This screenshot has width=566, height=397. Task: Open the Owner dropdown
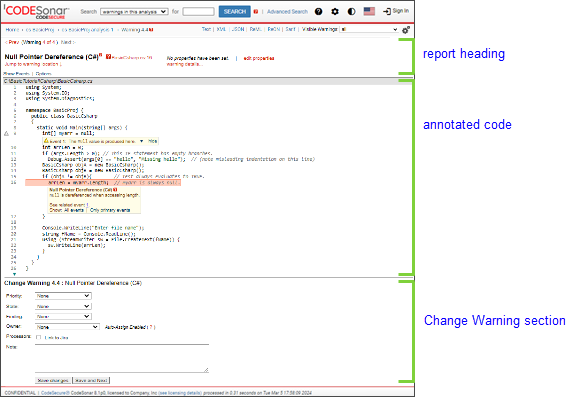[67, 327]
